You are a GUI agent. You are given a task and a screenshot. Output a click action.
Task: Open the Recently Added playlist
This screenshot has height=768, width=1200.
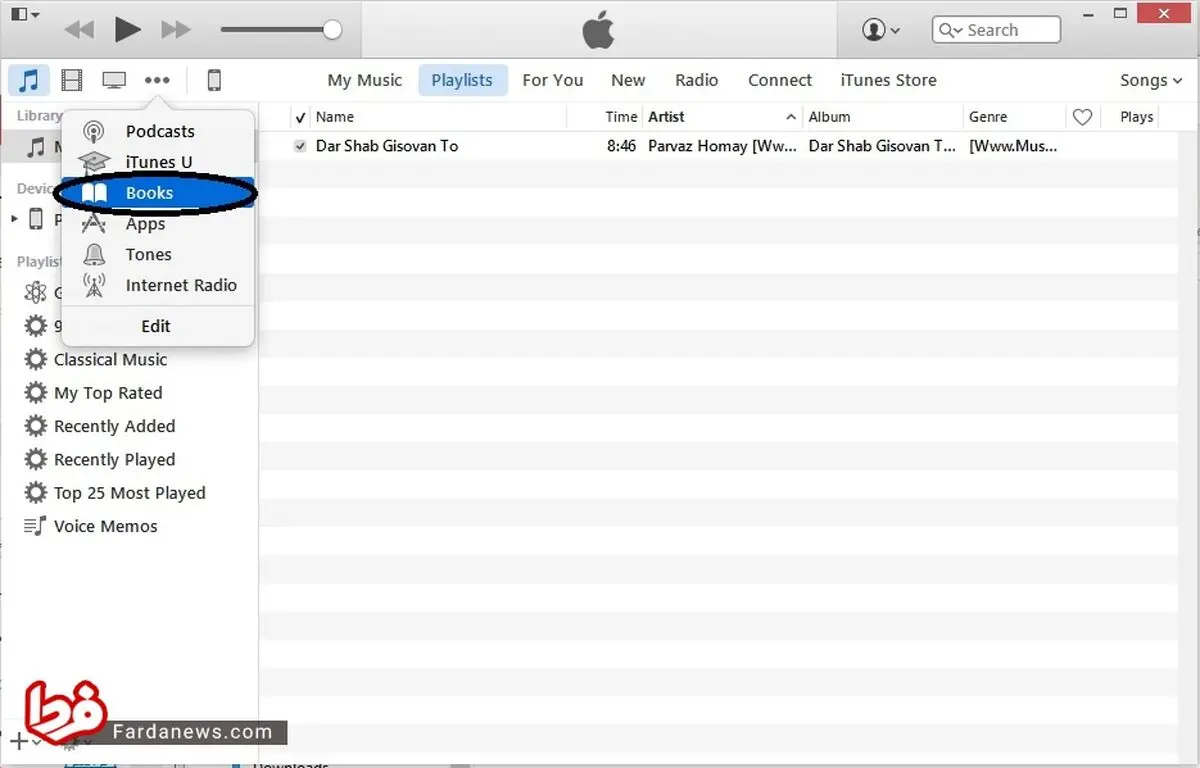tap(114, 426)
